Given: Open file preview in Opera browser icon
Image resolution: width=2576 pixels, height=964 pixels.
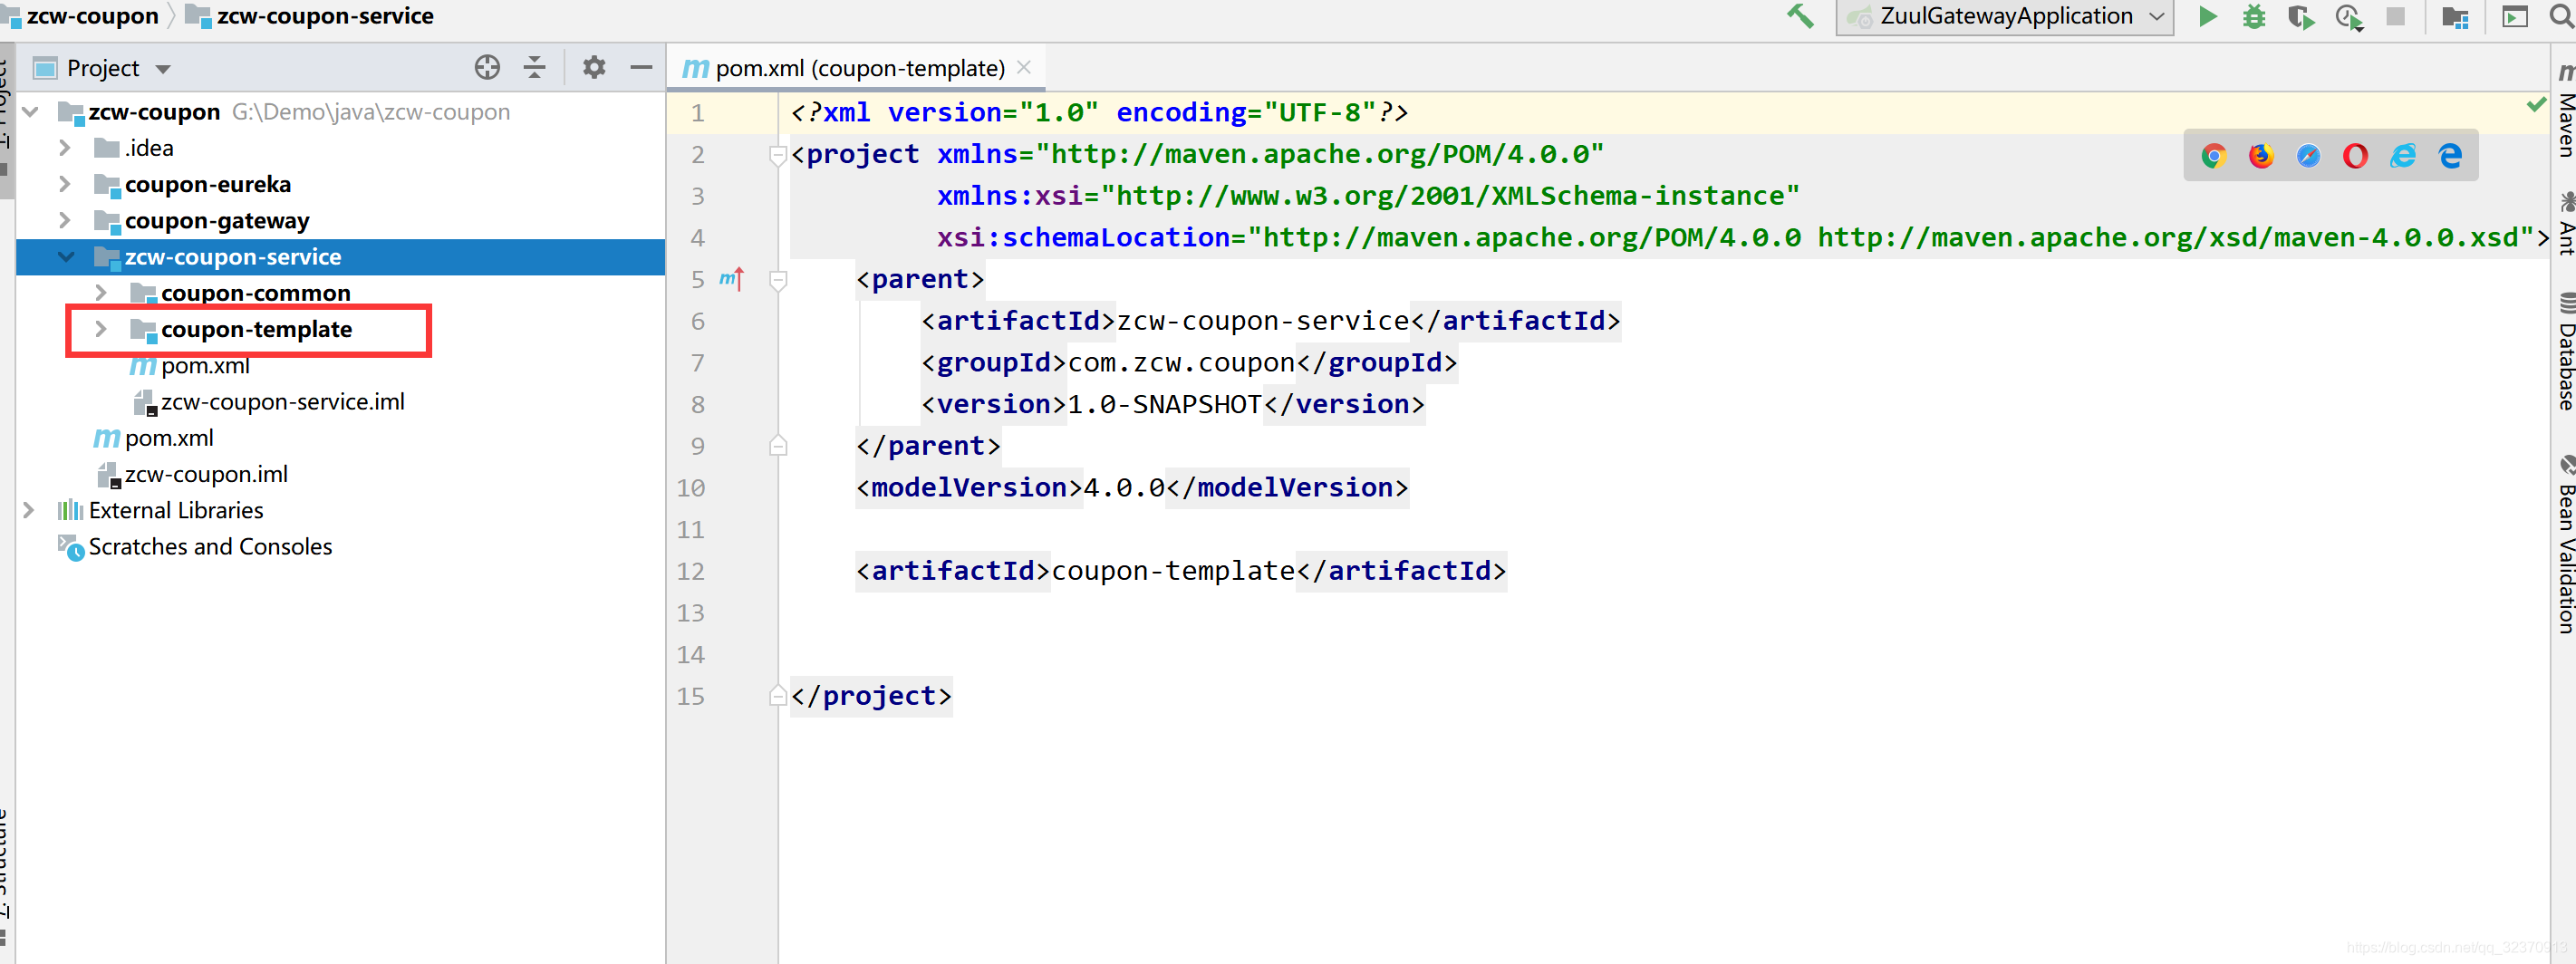Looking at the screenshot, I should pyautogui.click(x=2355, y=155).
